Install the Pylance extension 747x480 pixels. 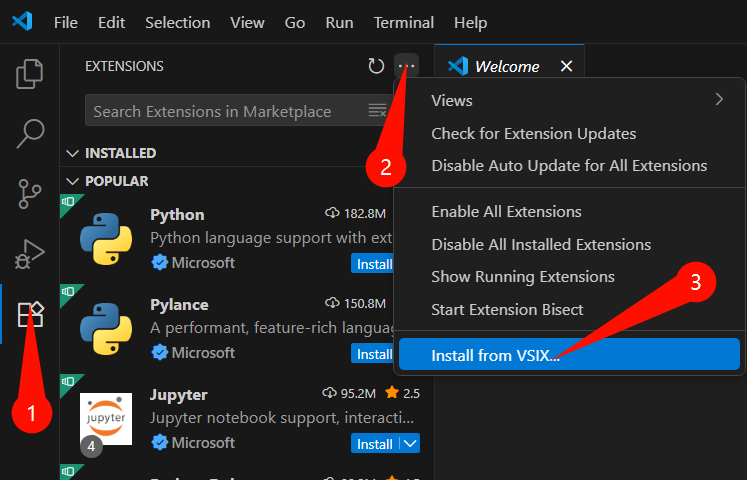(x=374, y=354)
